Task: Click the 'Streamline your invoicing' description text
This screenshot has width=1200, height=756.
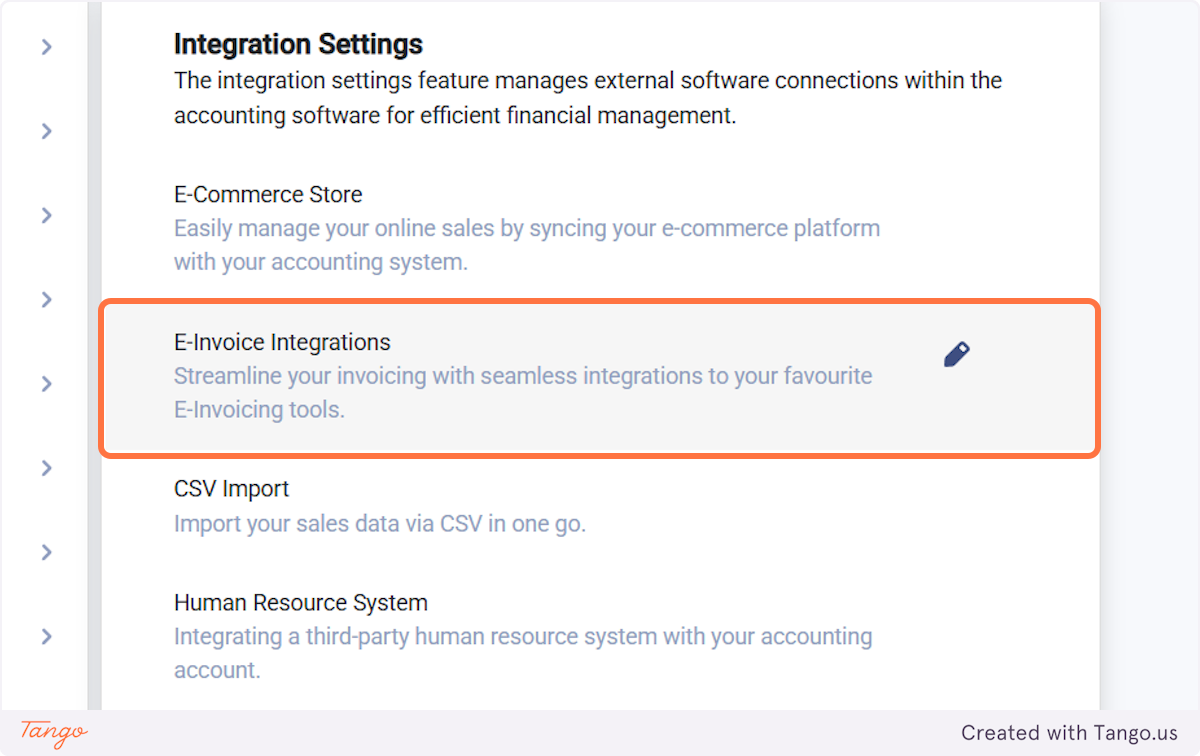Action: [x=522, y=376]
